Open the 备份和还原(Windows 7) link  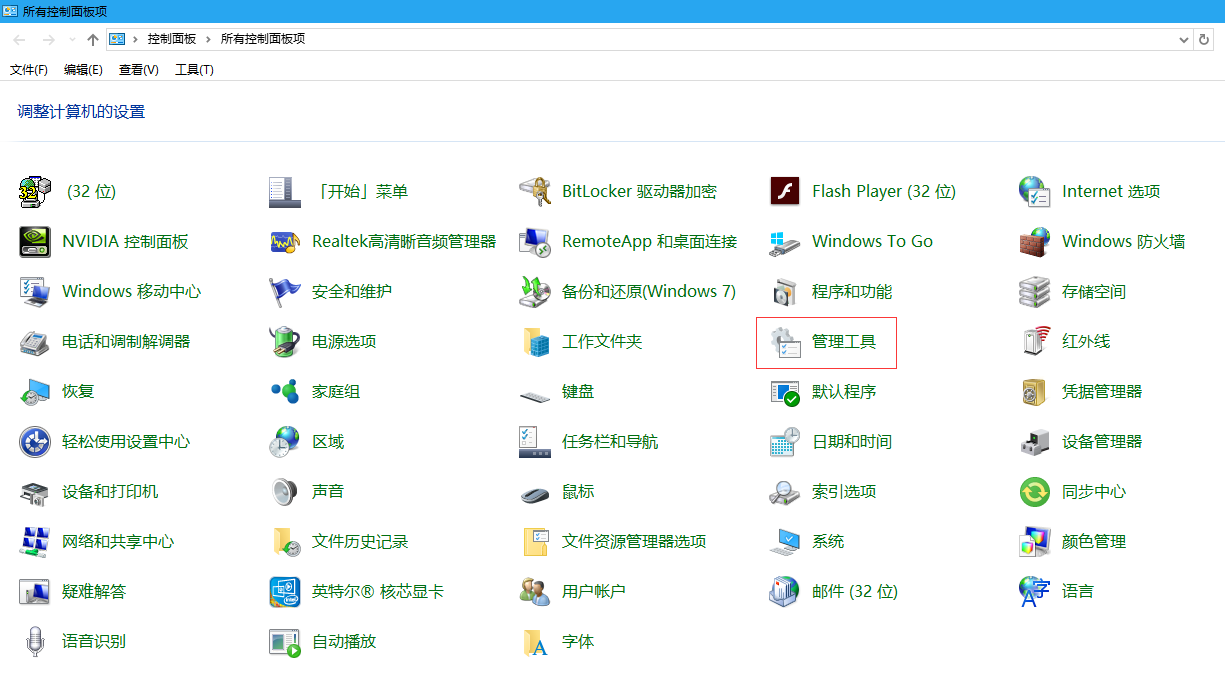click(649, 291)
